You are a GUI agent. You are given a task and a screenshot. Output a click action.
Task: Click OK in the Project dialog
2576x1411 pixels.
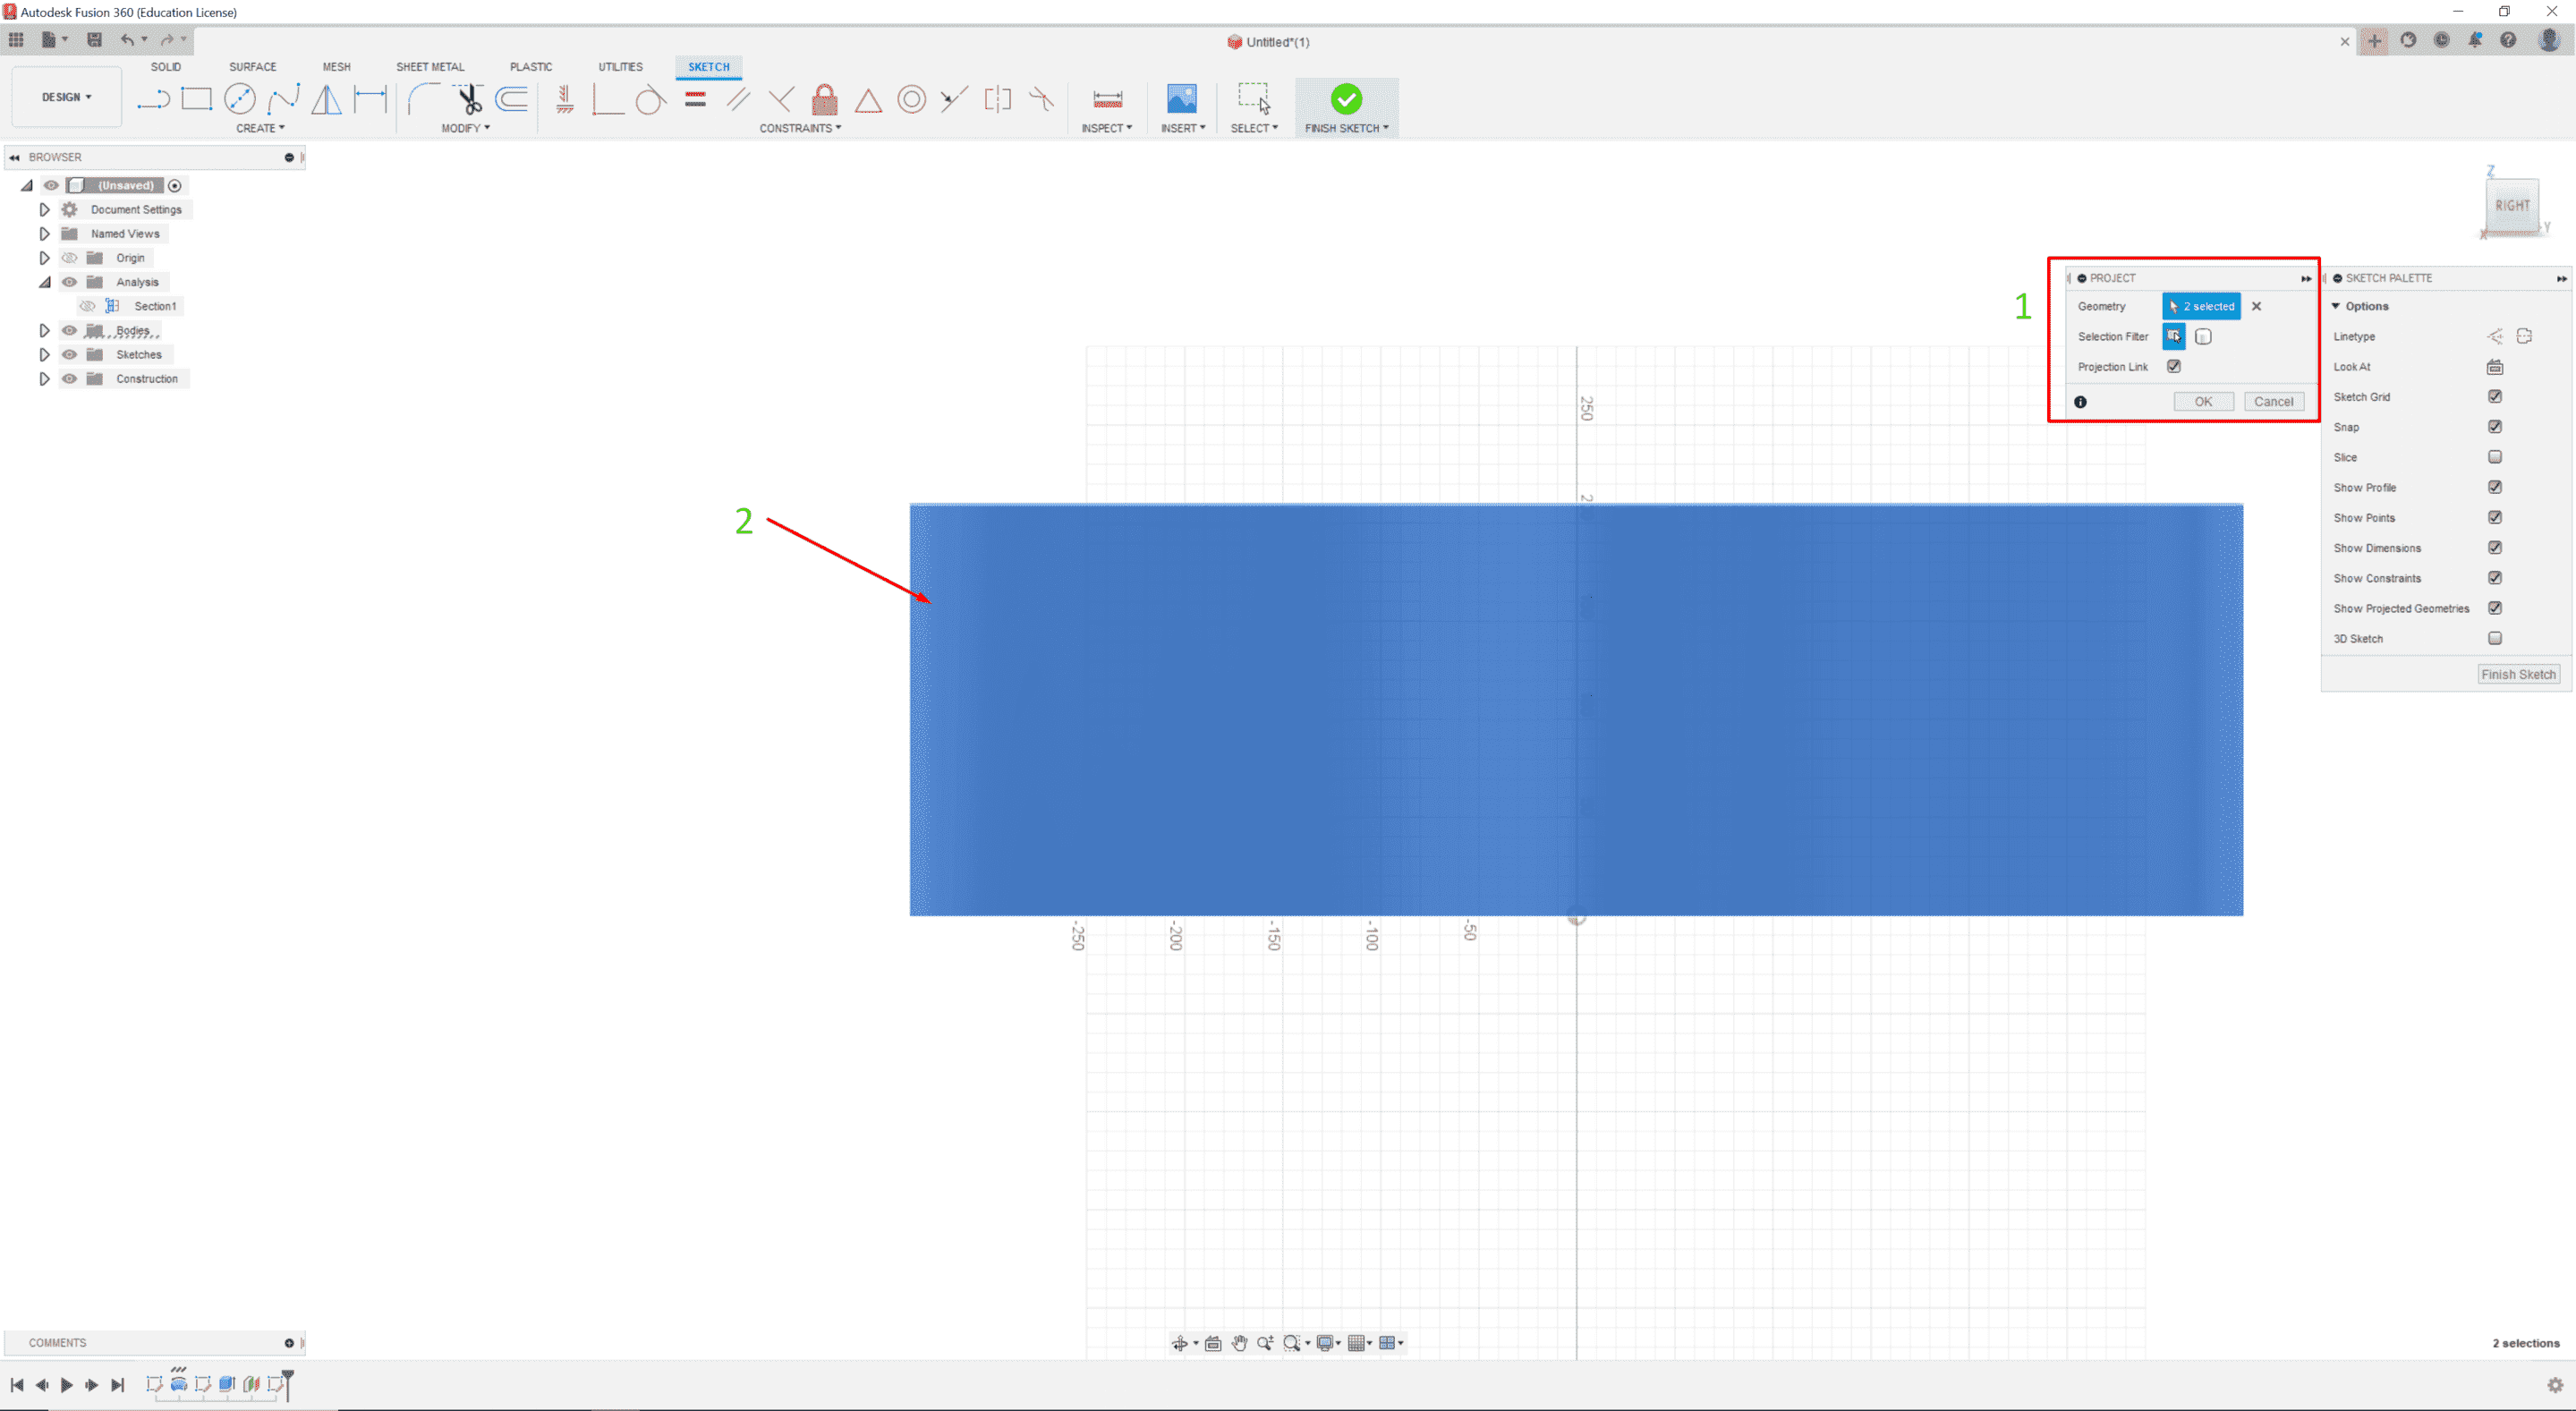pyautogui.click(x=2203, y=402)
